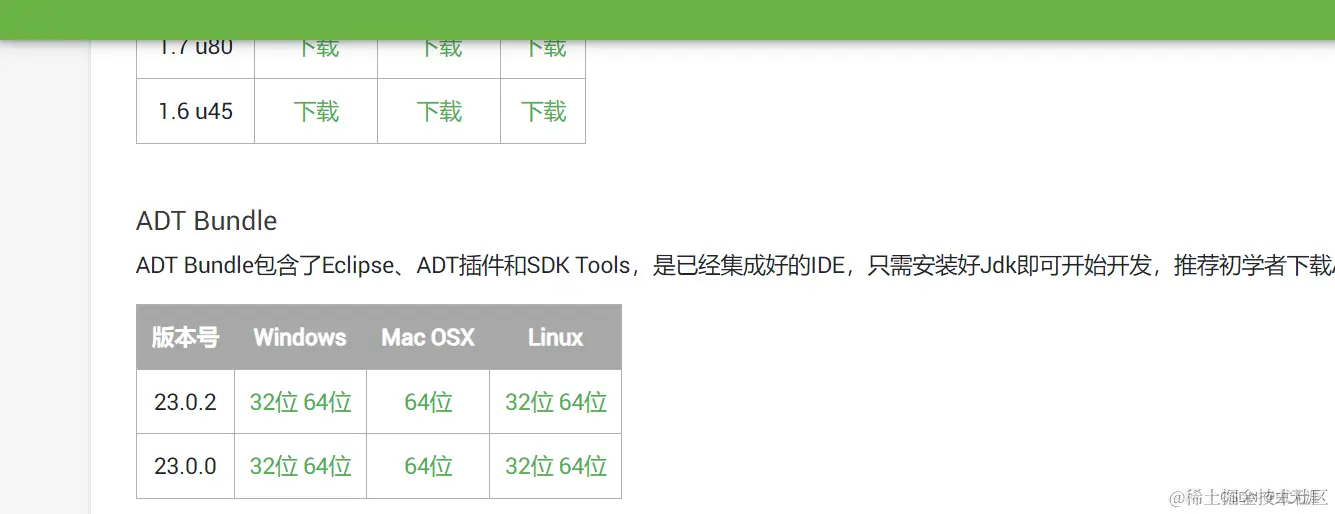Screen dimensions: 1335x514
Task: Select the 1.6 u45 version cell
Action: click(195, 111)
